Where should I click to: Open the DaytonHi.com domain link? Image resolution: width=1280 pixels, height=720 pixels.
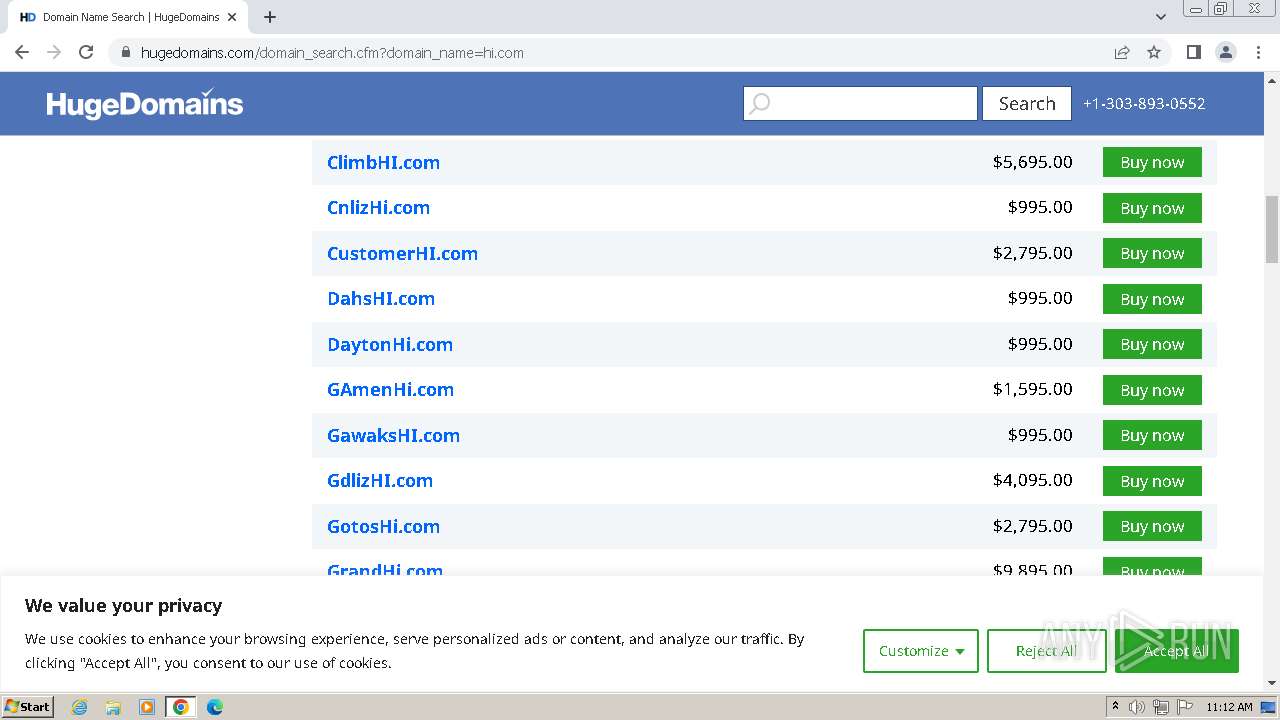click(390, 344)
